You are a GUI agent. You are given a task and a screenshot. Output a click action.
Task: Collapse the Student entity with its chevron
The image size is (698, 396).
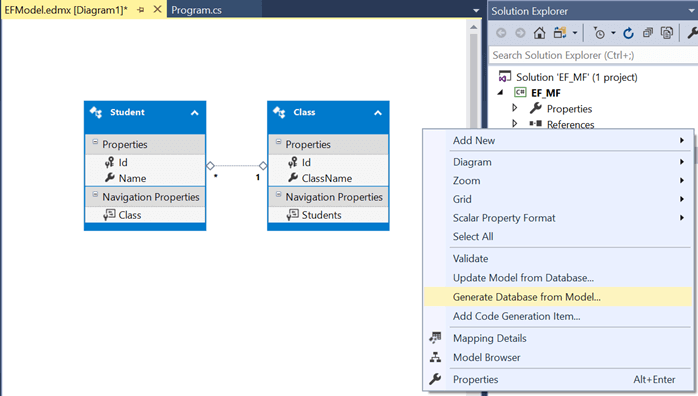tap(195, 113)
